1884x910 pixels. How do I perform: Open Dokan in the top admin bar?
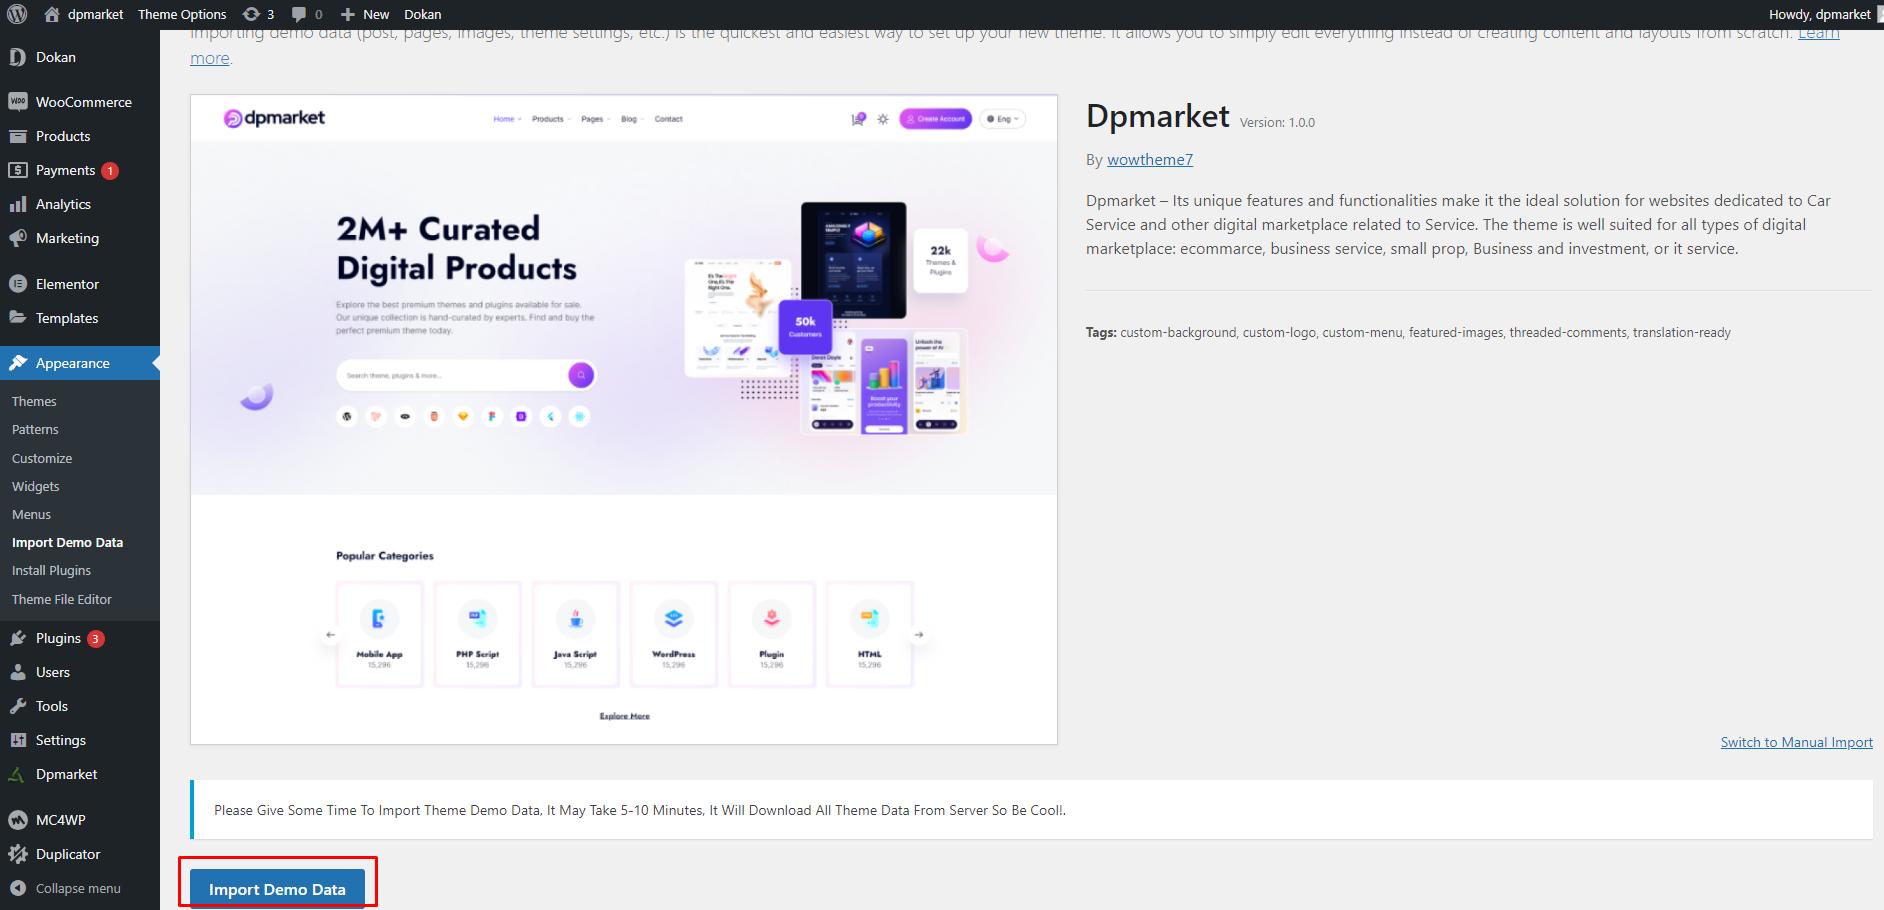pos(423,14)
